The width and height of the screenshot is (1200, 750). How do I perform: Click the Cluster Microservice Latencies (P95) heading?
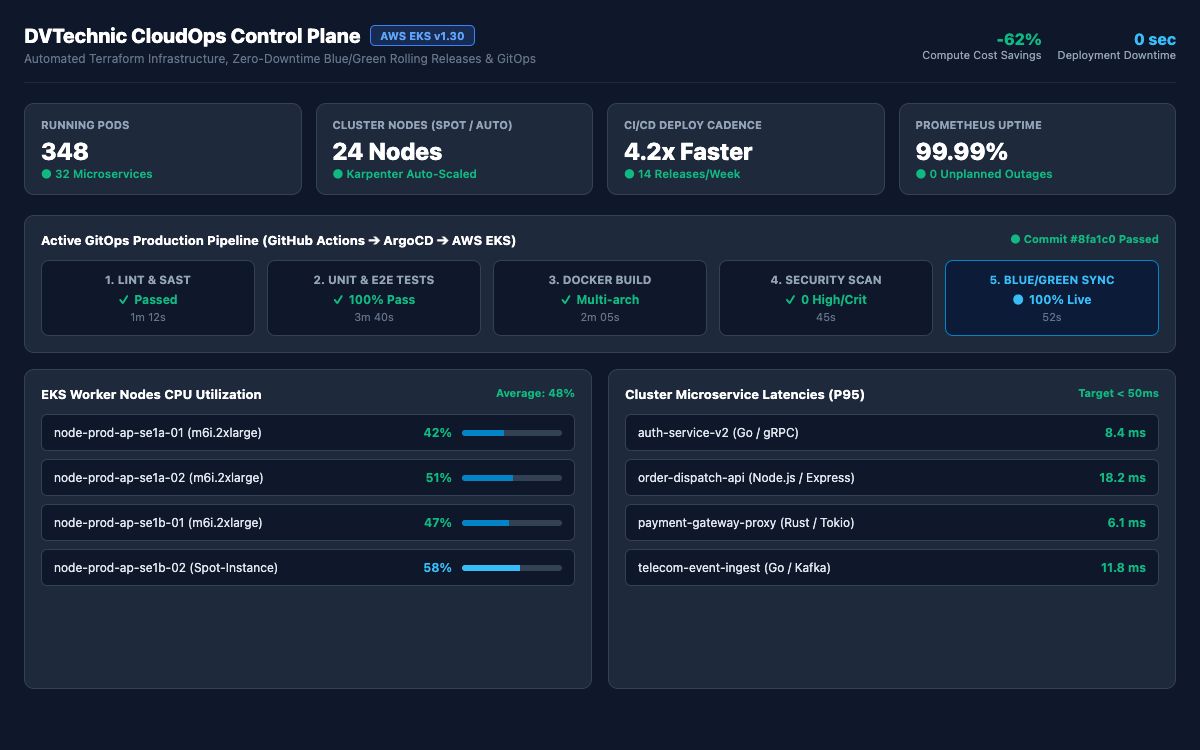(745, 395)
